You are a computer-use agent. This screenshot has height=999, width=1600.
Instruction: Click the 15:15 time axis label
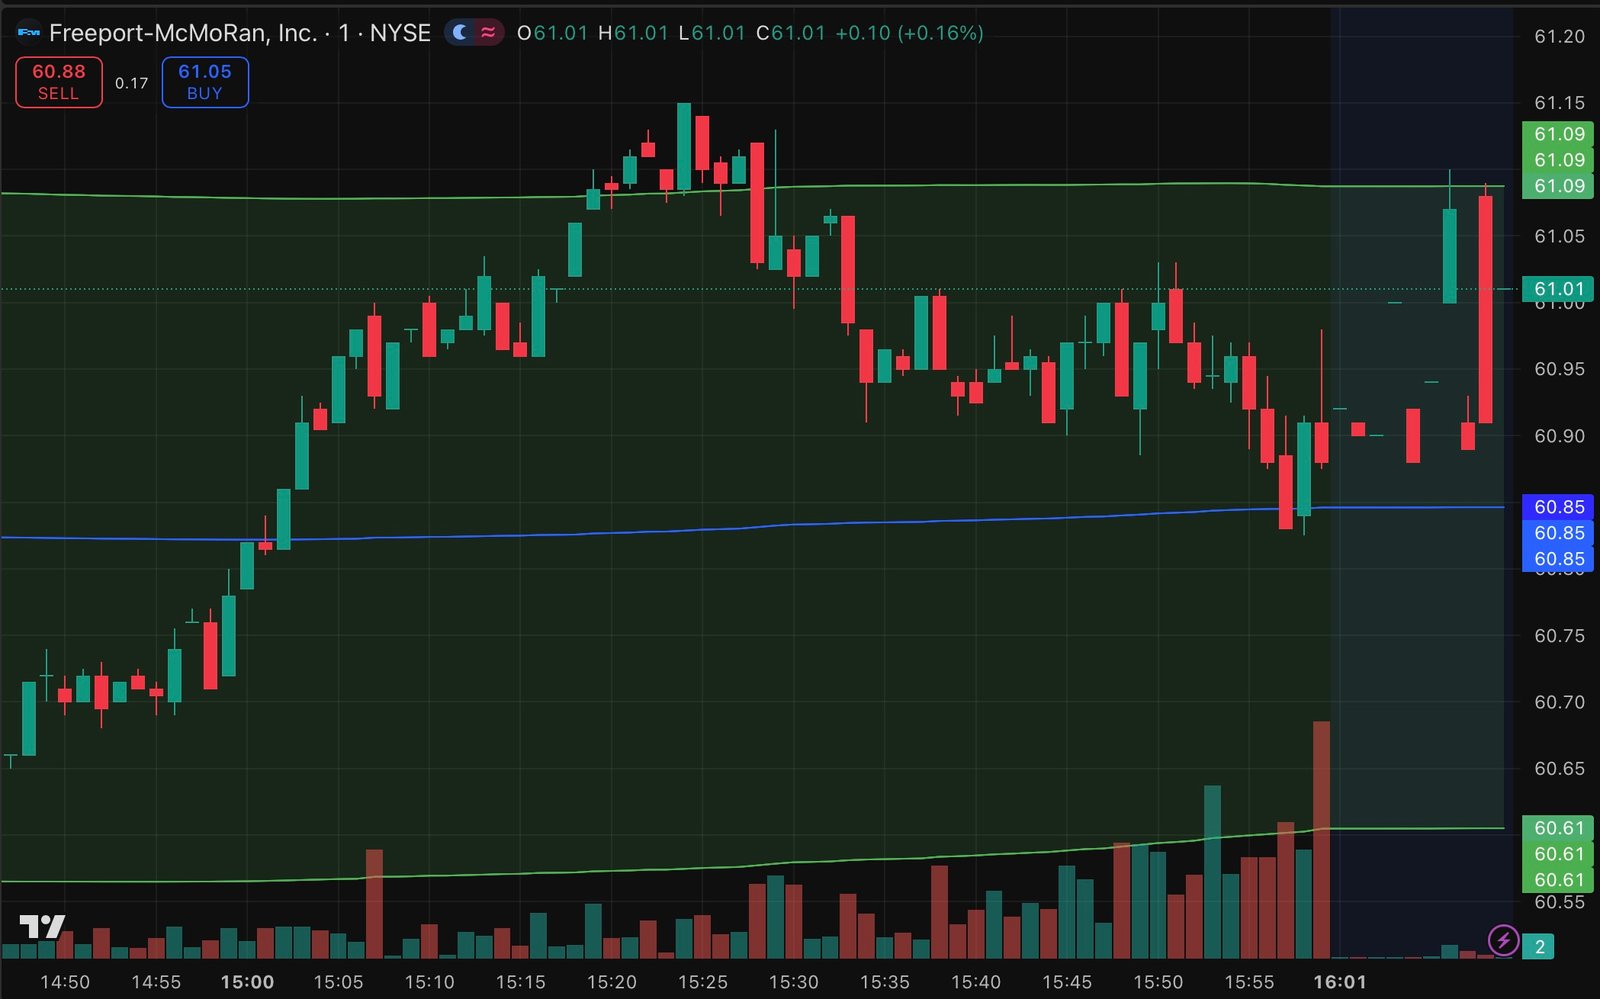click(520, 982)
